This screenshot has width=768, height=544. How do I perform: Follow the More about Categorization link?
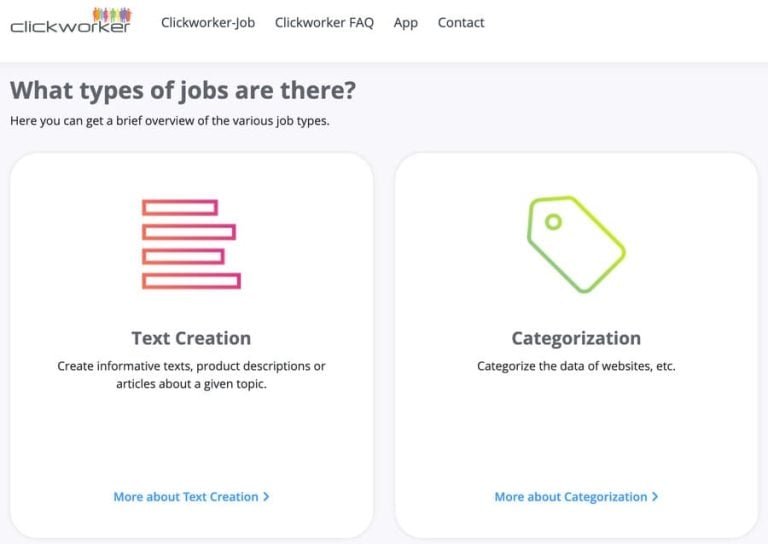(571, 497)
